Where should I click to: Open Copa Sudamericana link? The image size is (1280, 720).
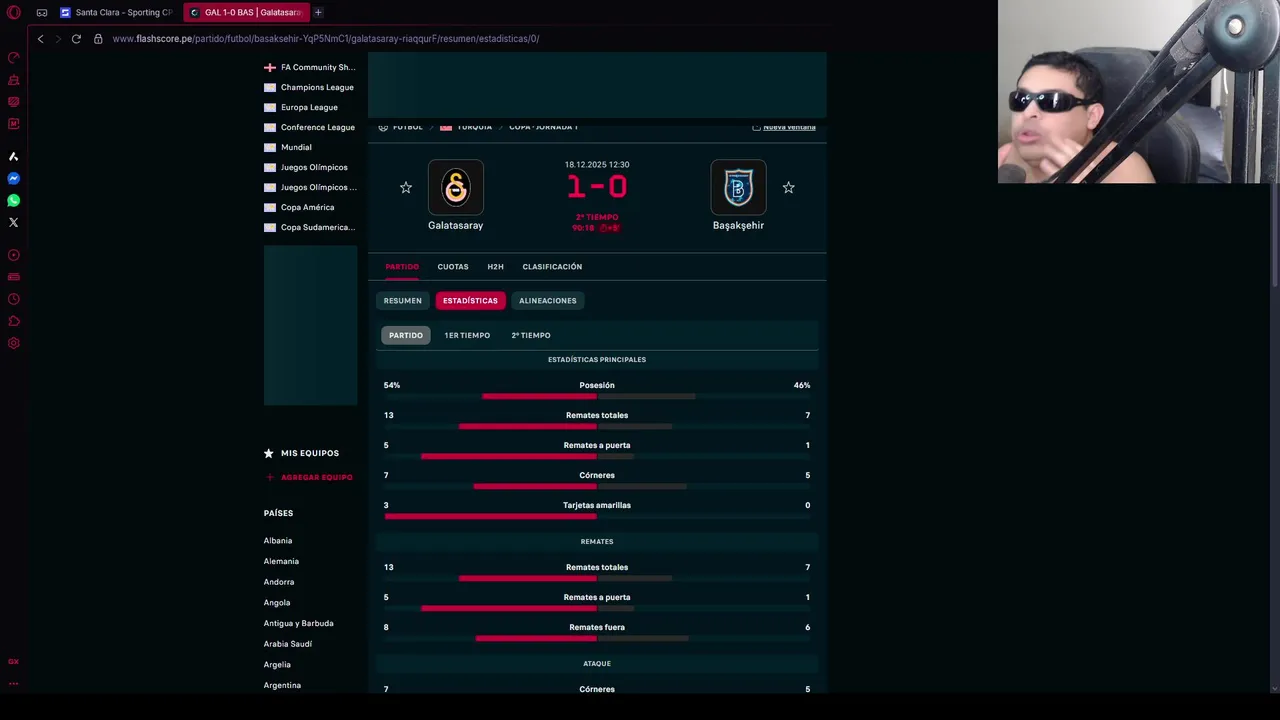pyautogui.click(x=318, y=227)
